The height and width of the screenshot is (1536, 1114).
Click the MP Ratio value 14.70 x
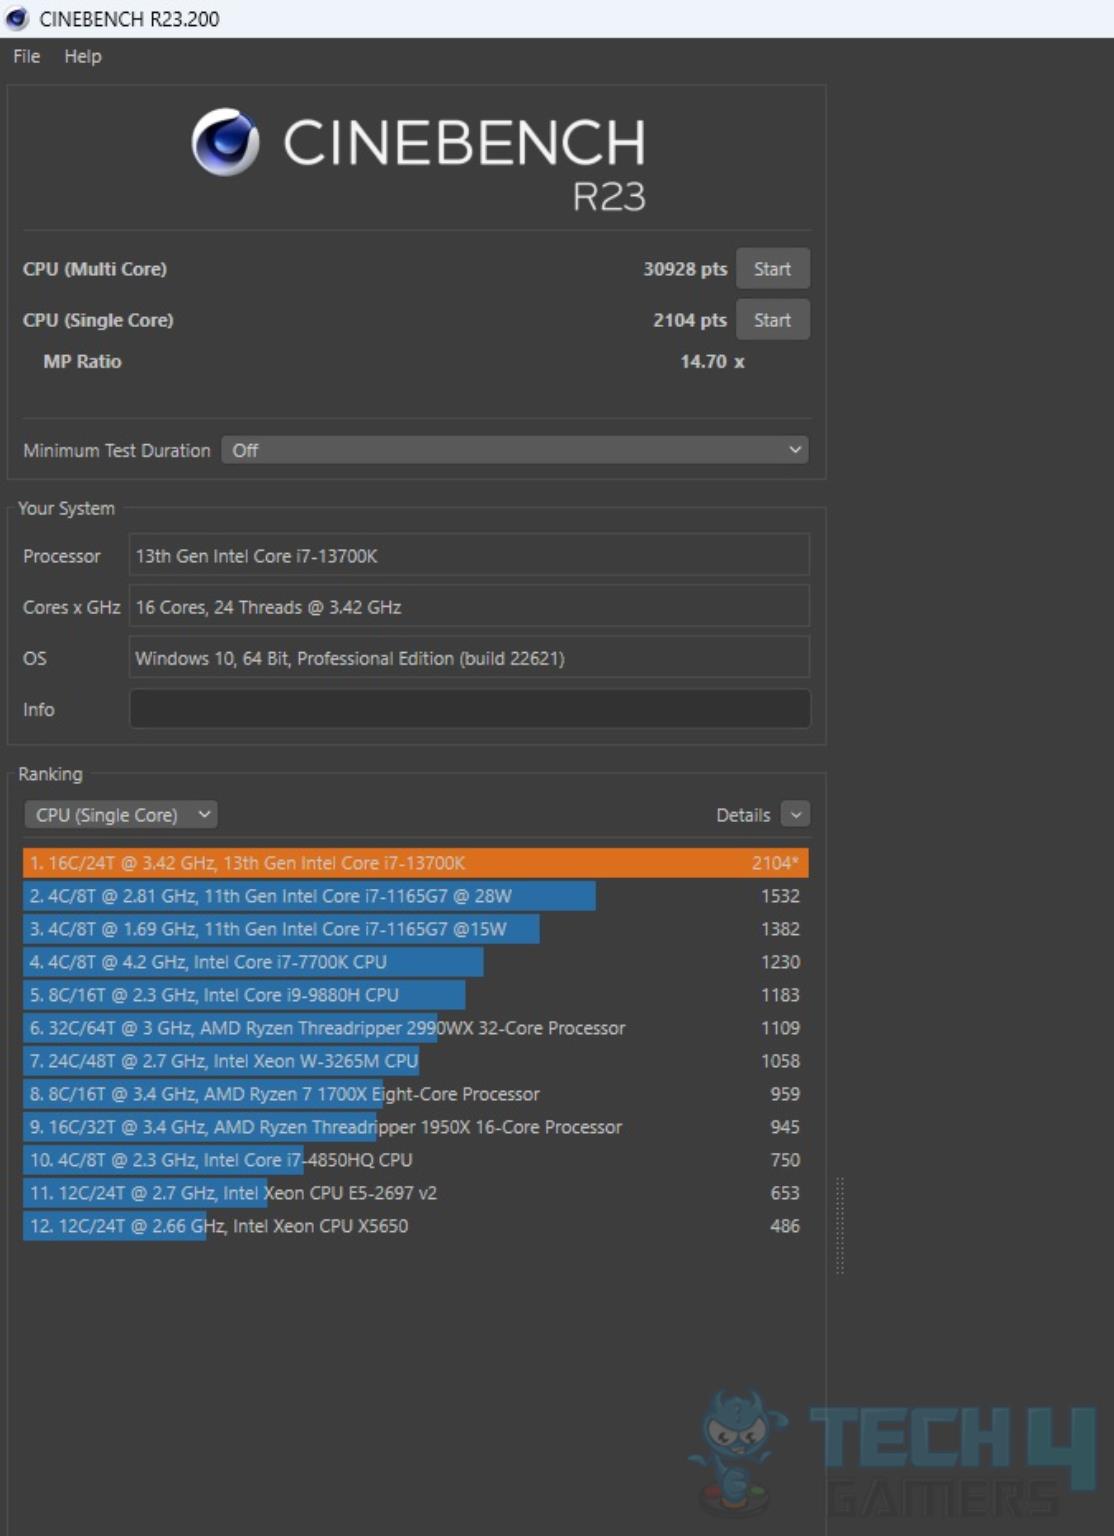pyautogui.click(x=712, y=362)
